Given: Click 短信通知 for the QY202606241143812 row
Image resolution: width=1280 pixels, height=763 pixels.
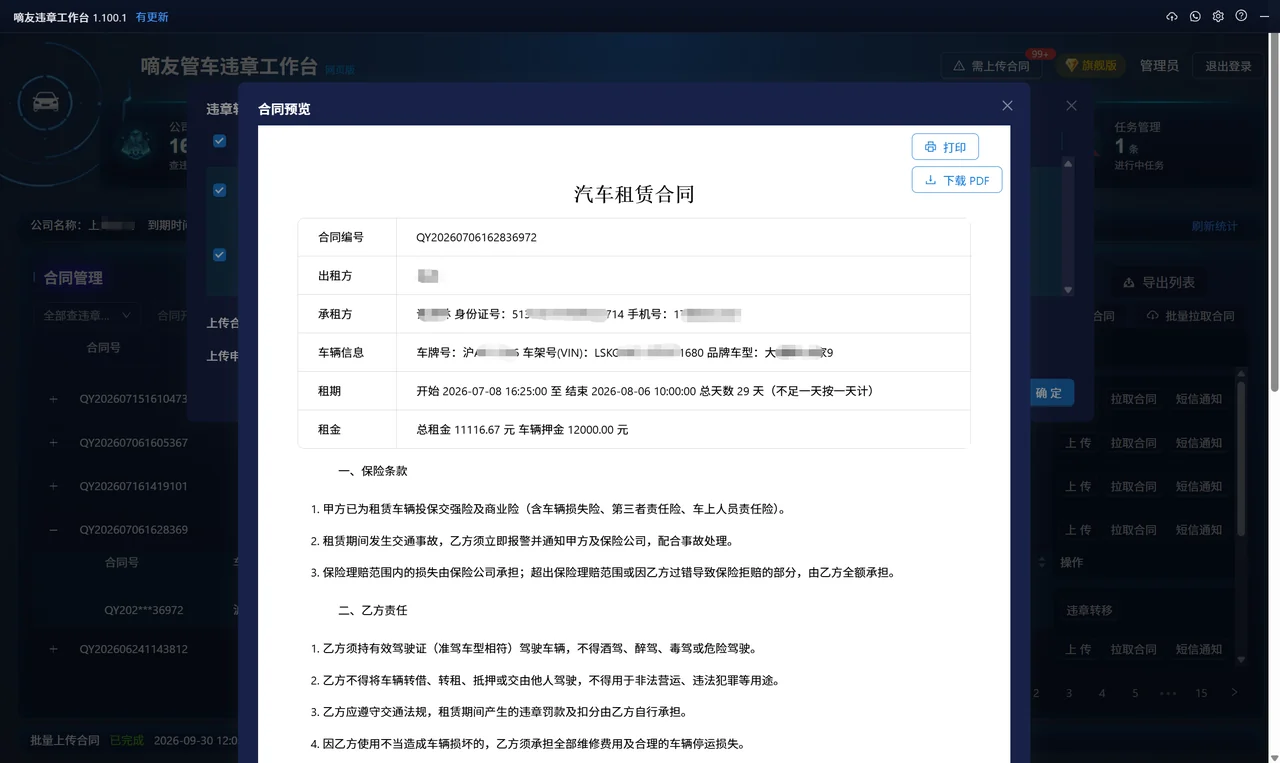Looking at the screenshot, I should [x=1199, y=649].
